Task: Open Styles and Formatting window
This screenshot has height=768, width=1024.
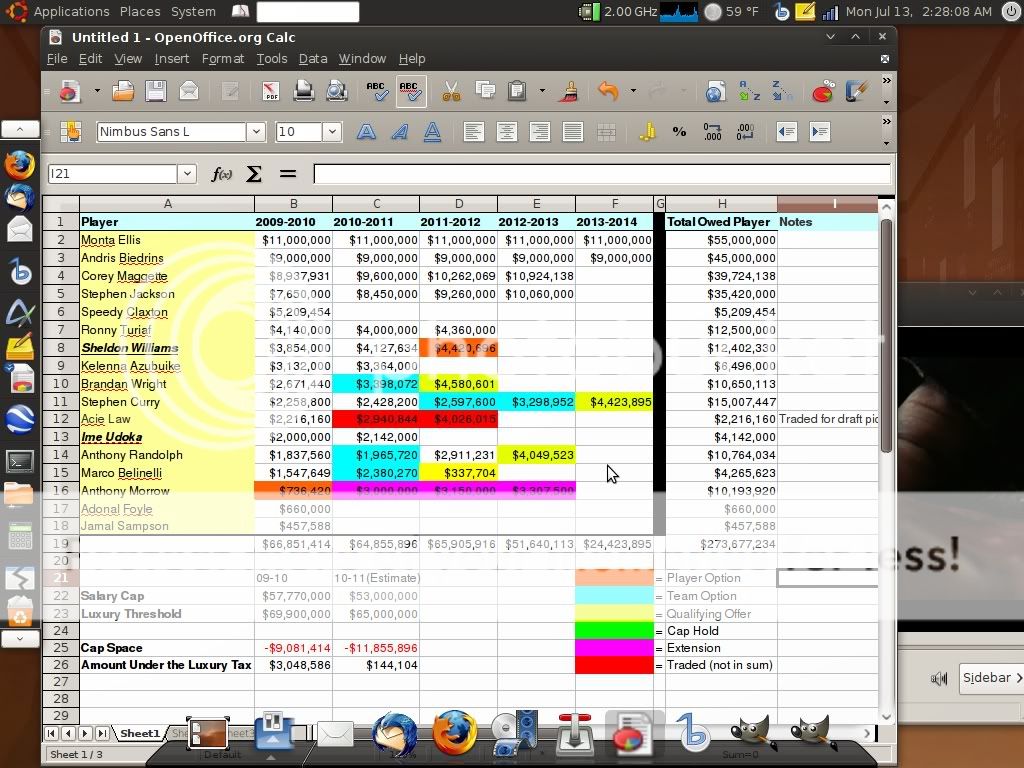Action: point(71,132)
